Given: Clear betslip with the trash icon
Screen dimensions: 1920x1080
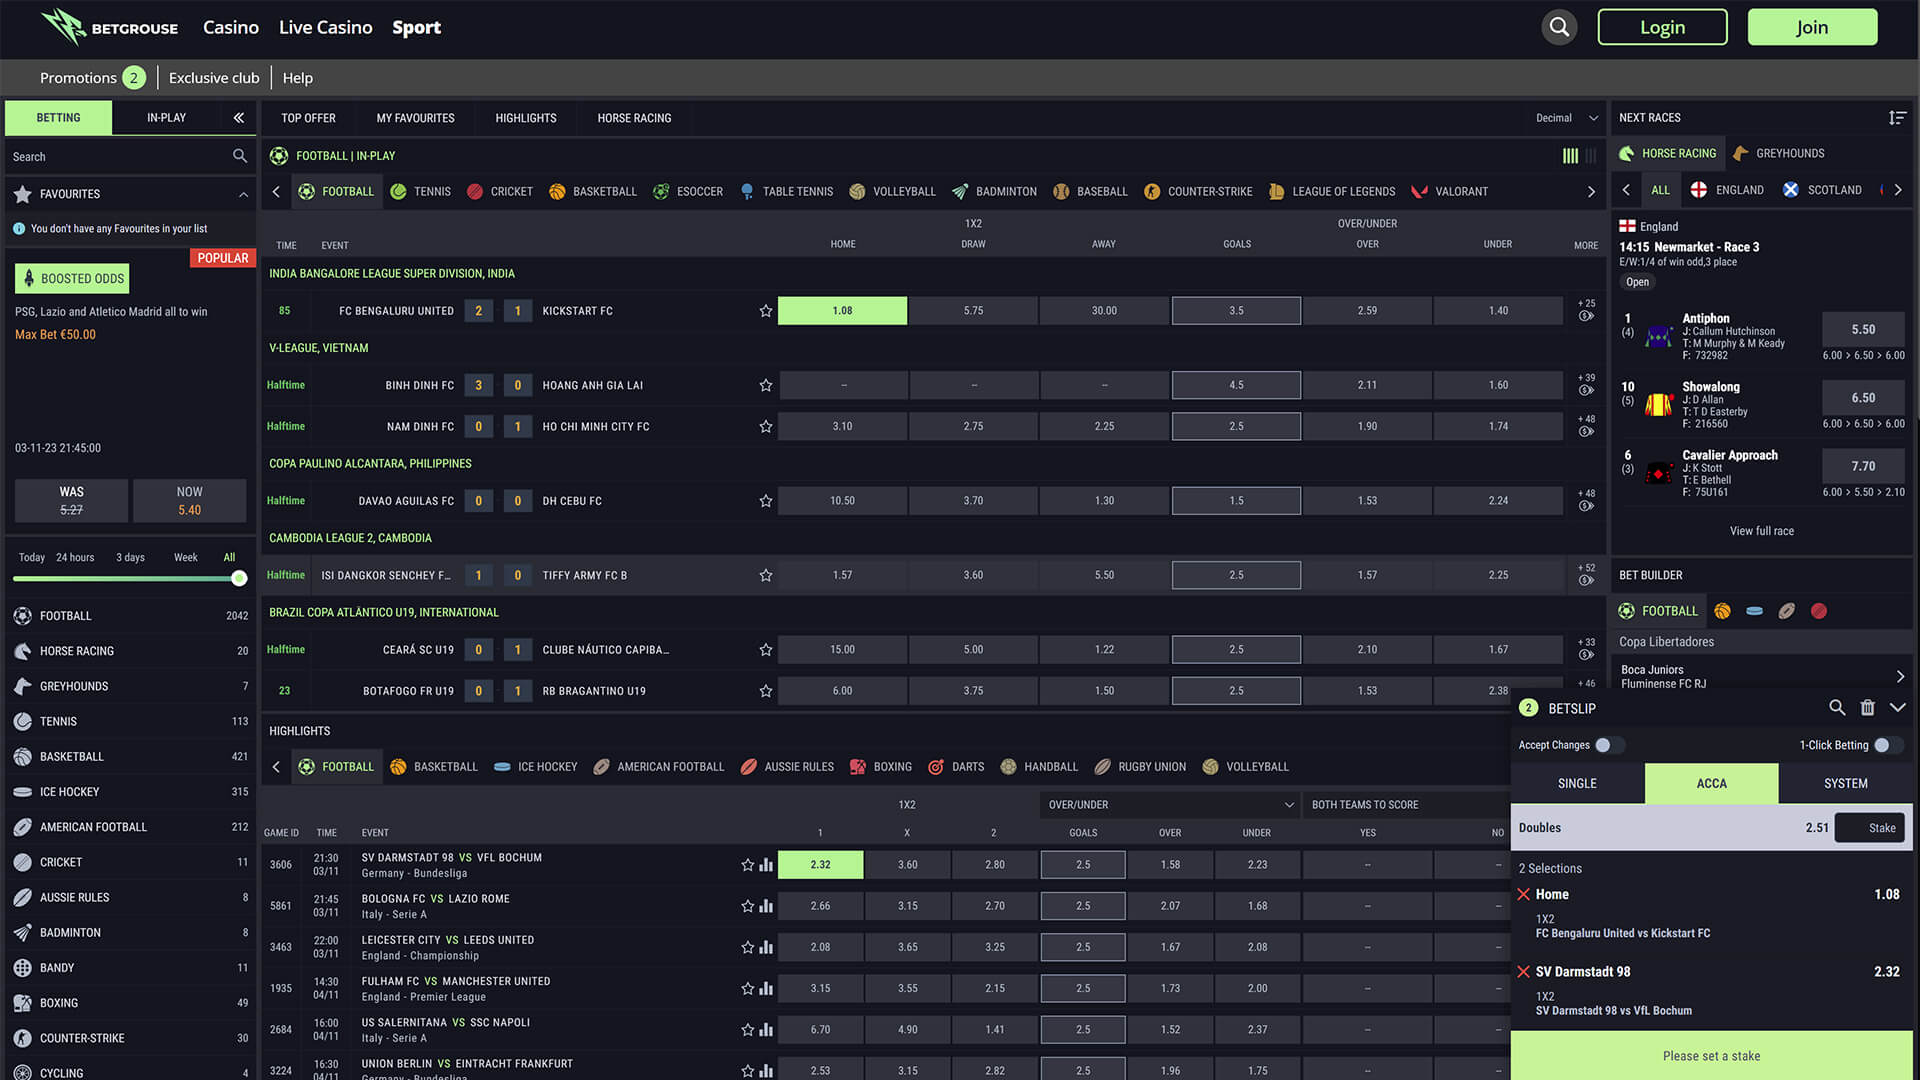Looking at the screenshot, I should [1867, 708].
